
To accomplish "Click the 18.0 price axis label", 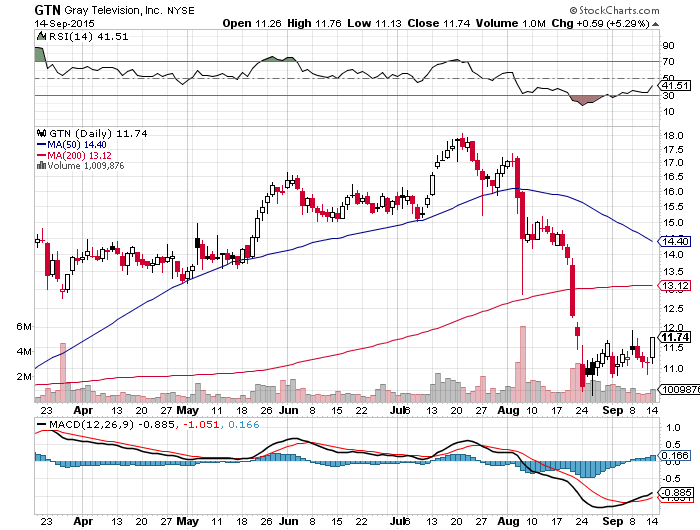I will [x=673, y=136].
